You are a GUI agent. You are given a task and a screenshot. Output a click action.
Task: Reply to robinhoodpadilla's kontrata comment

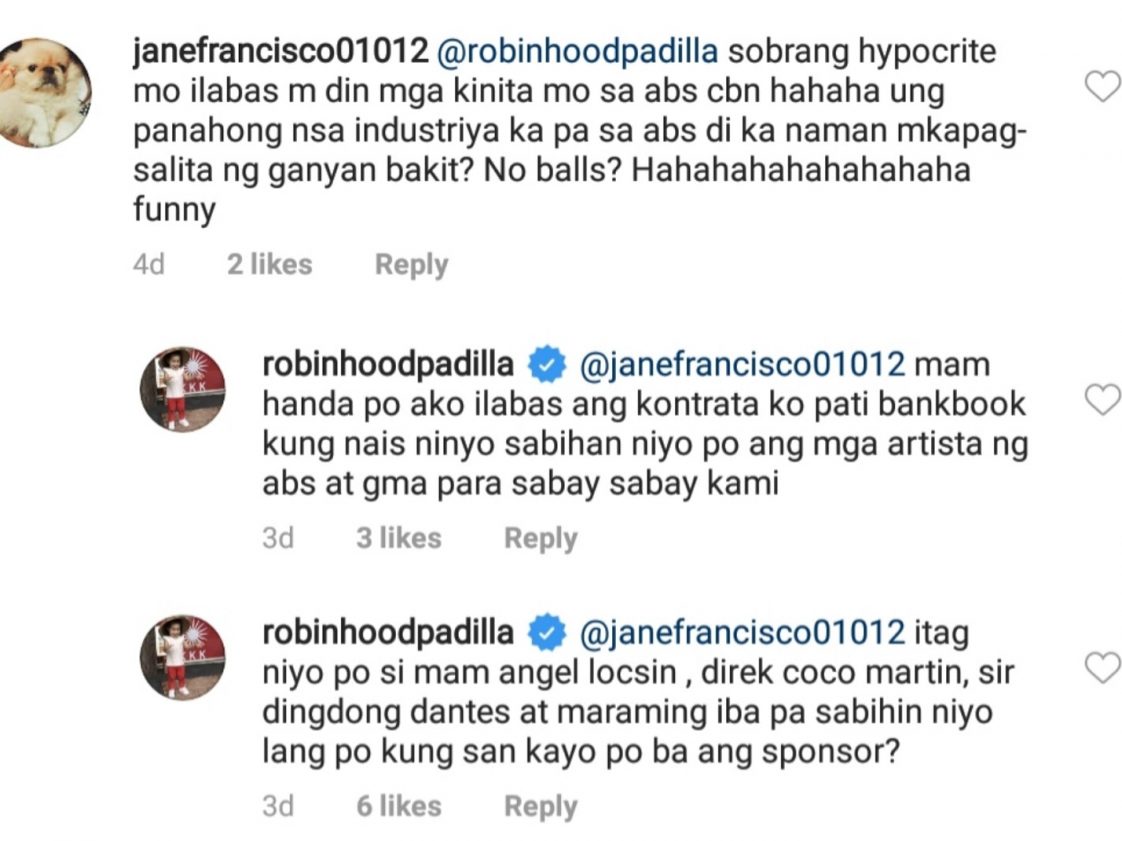[x=540, y=538]
